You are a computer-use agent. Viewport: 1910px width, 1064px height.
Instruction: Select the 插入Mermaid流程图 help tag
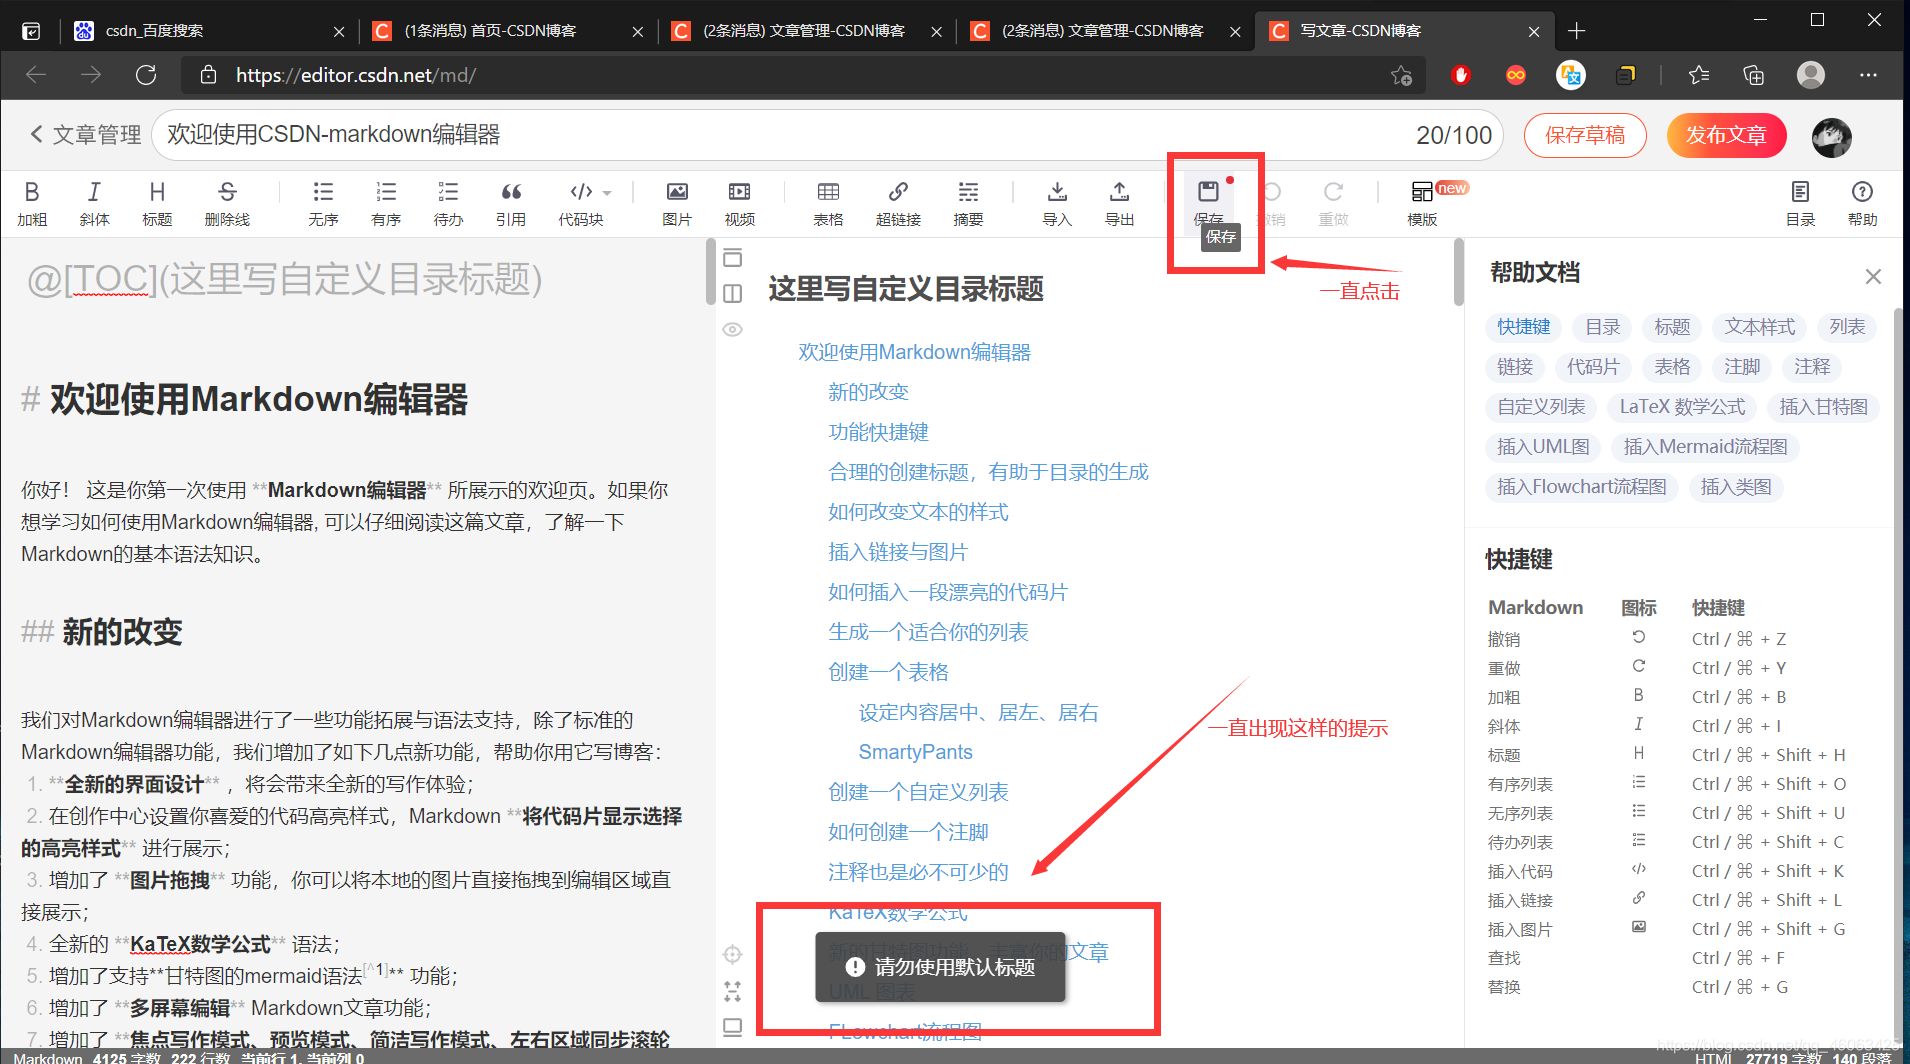(x=1706, y=447)
